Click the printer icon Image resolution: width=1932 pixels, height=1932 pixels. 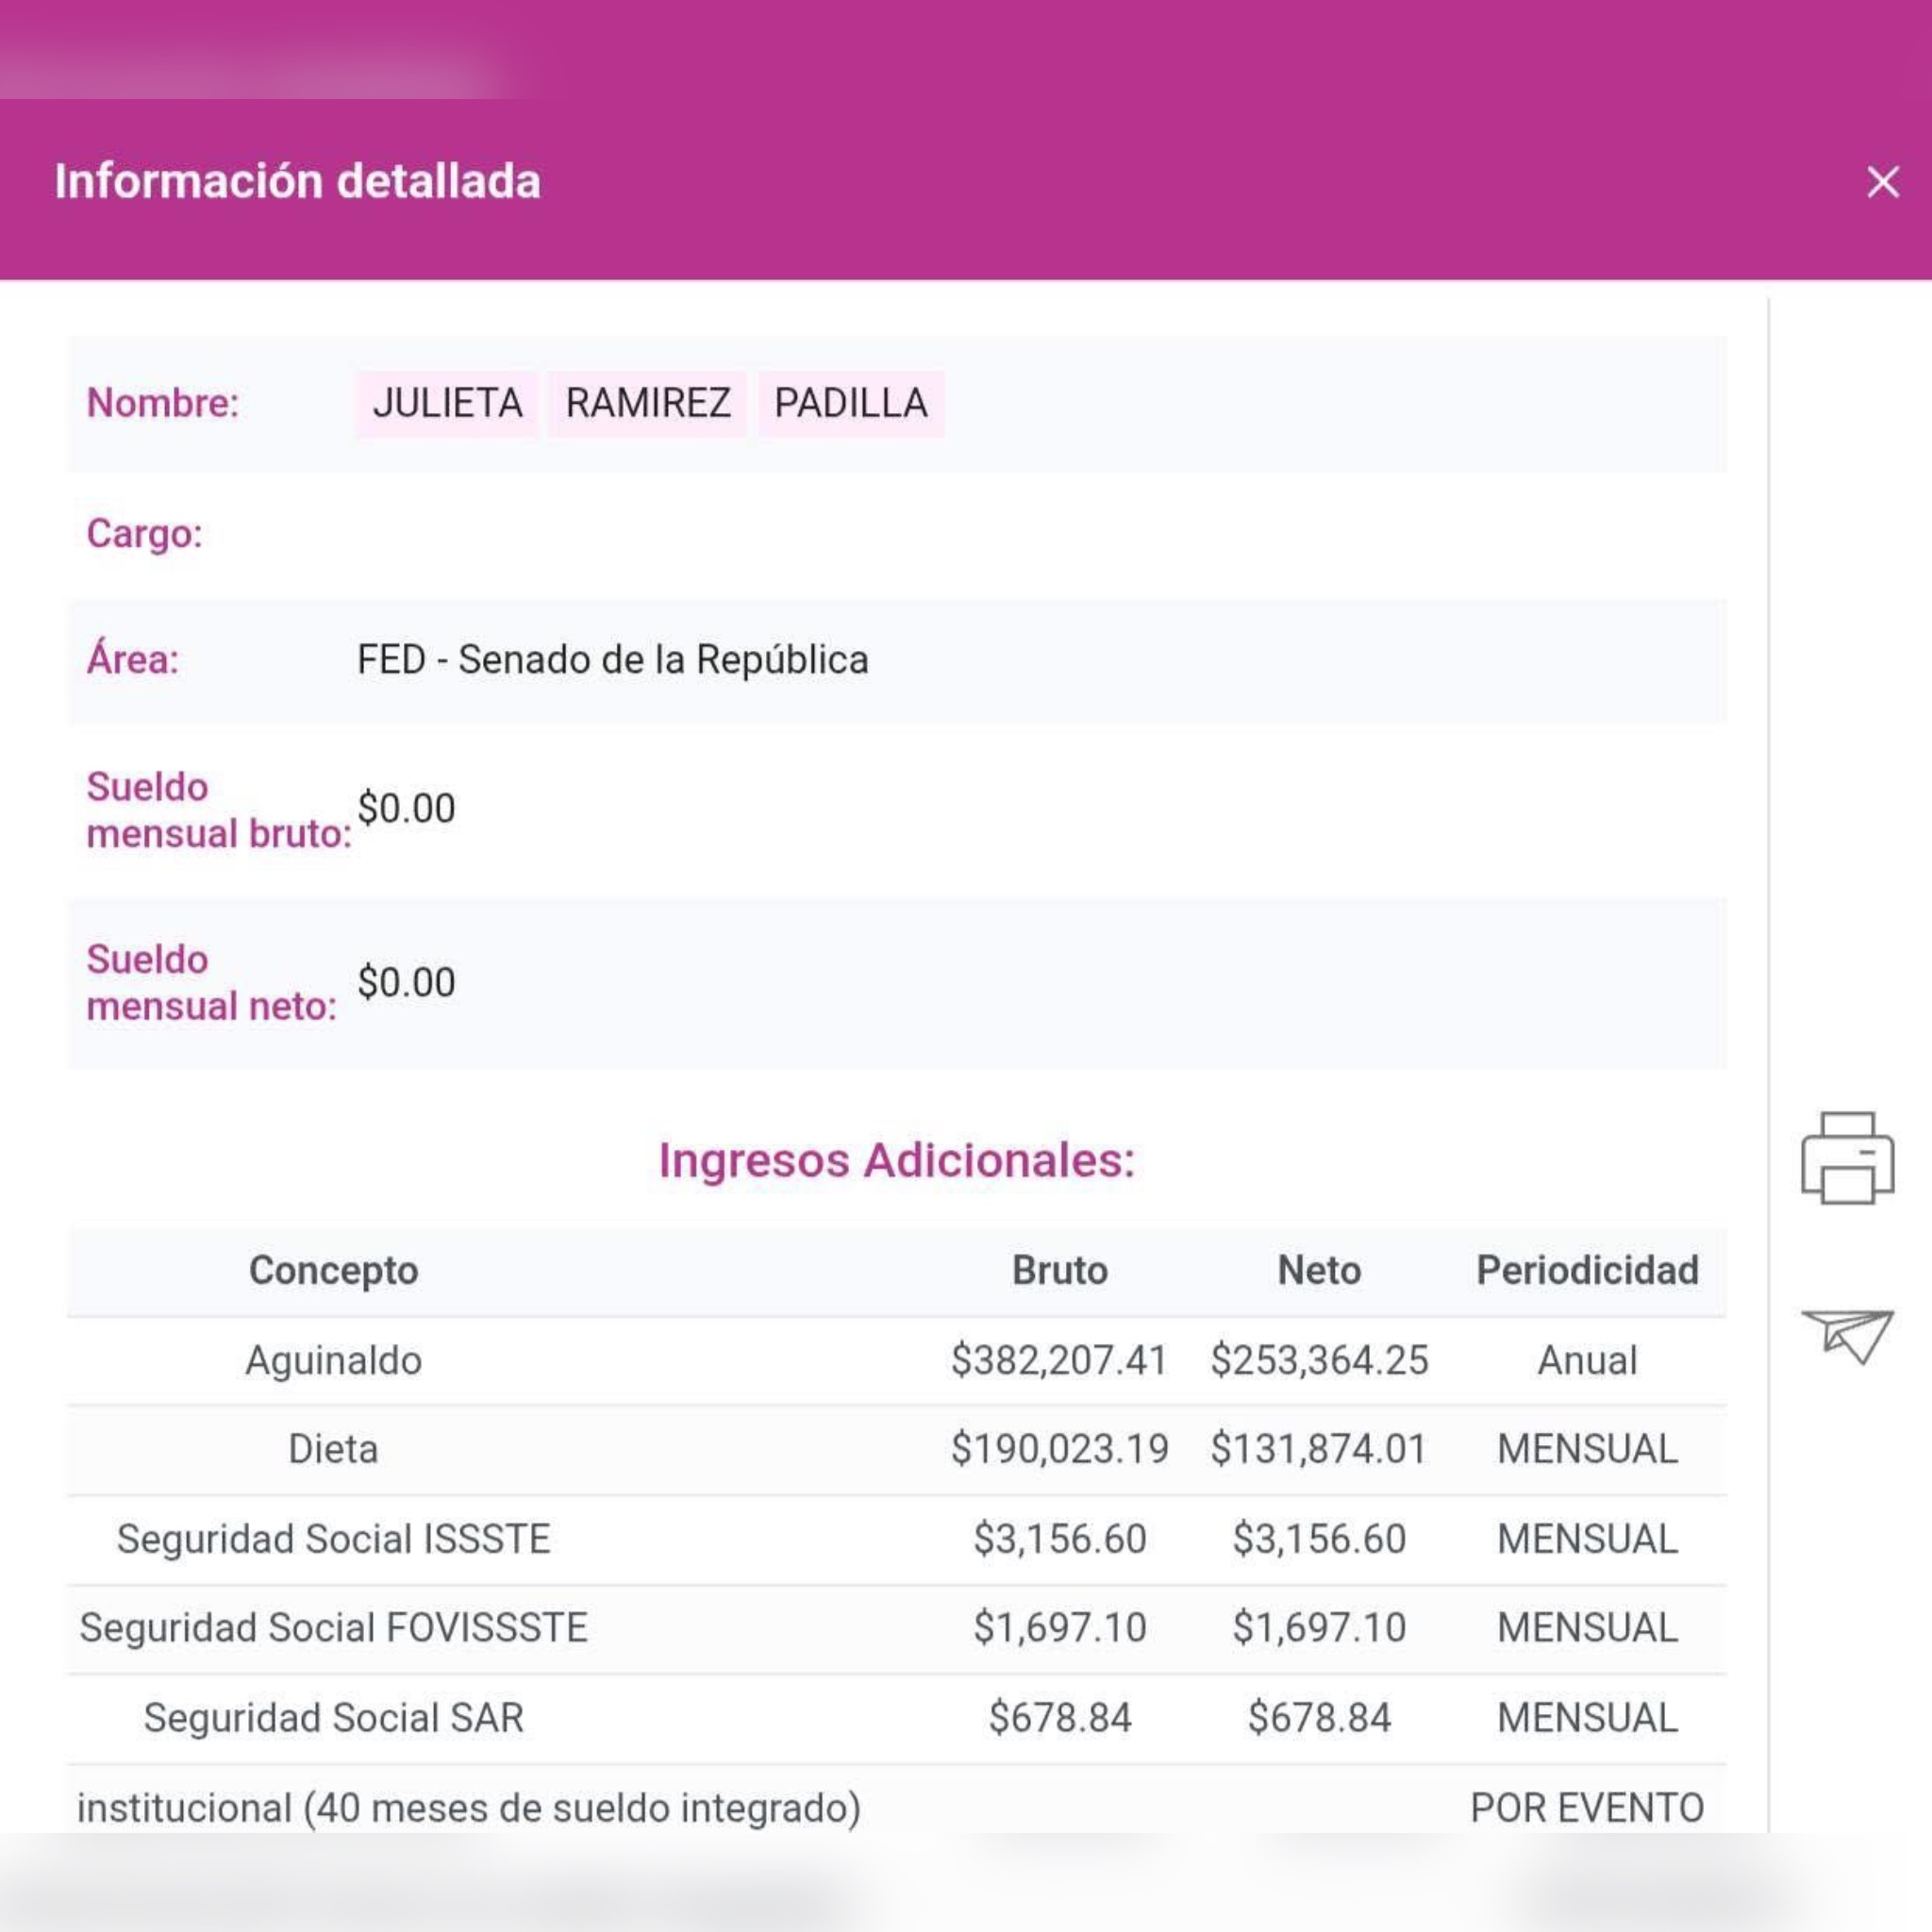click(1846, 1158)
